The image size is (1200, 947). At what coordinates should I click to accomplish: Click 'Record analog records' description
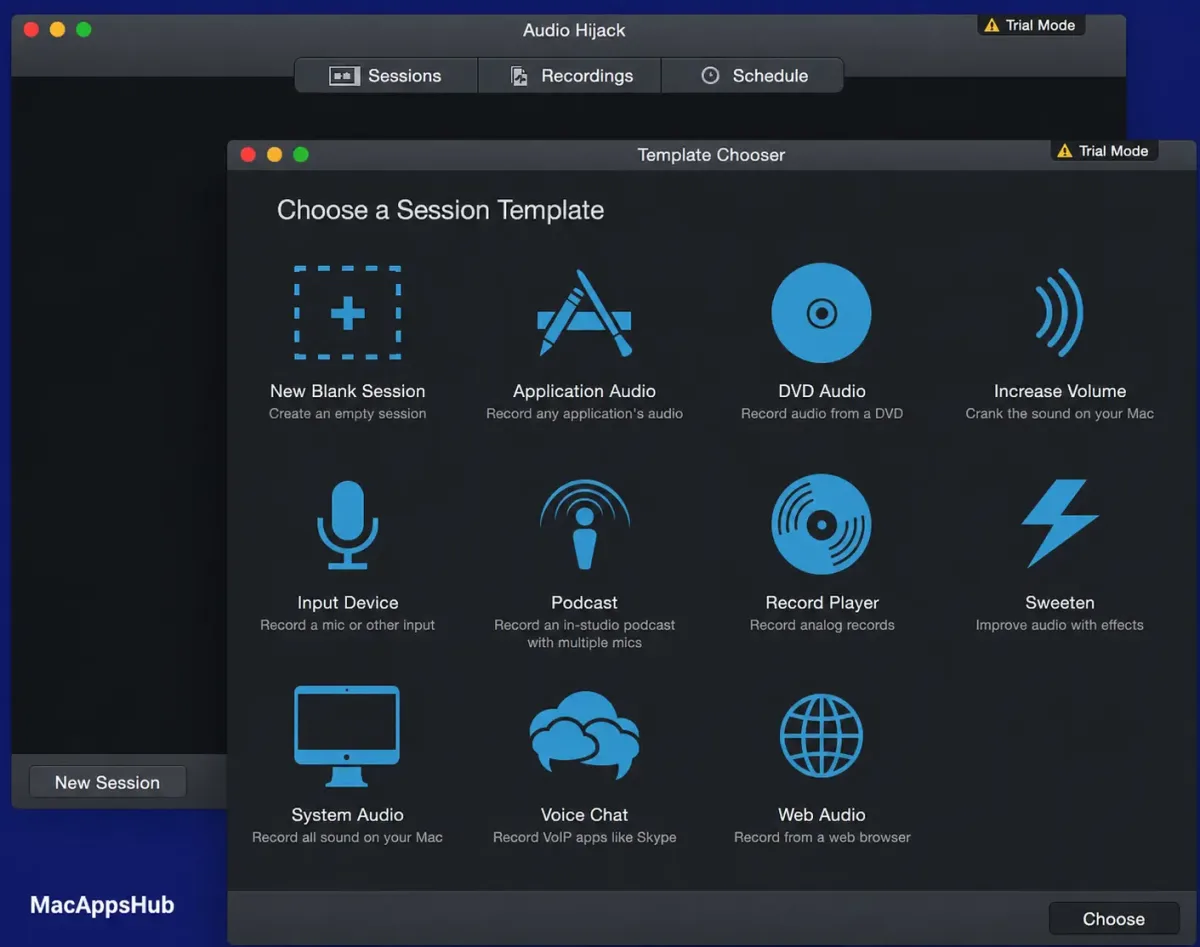pyautogui.click(x=821, y=625)
